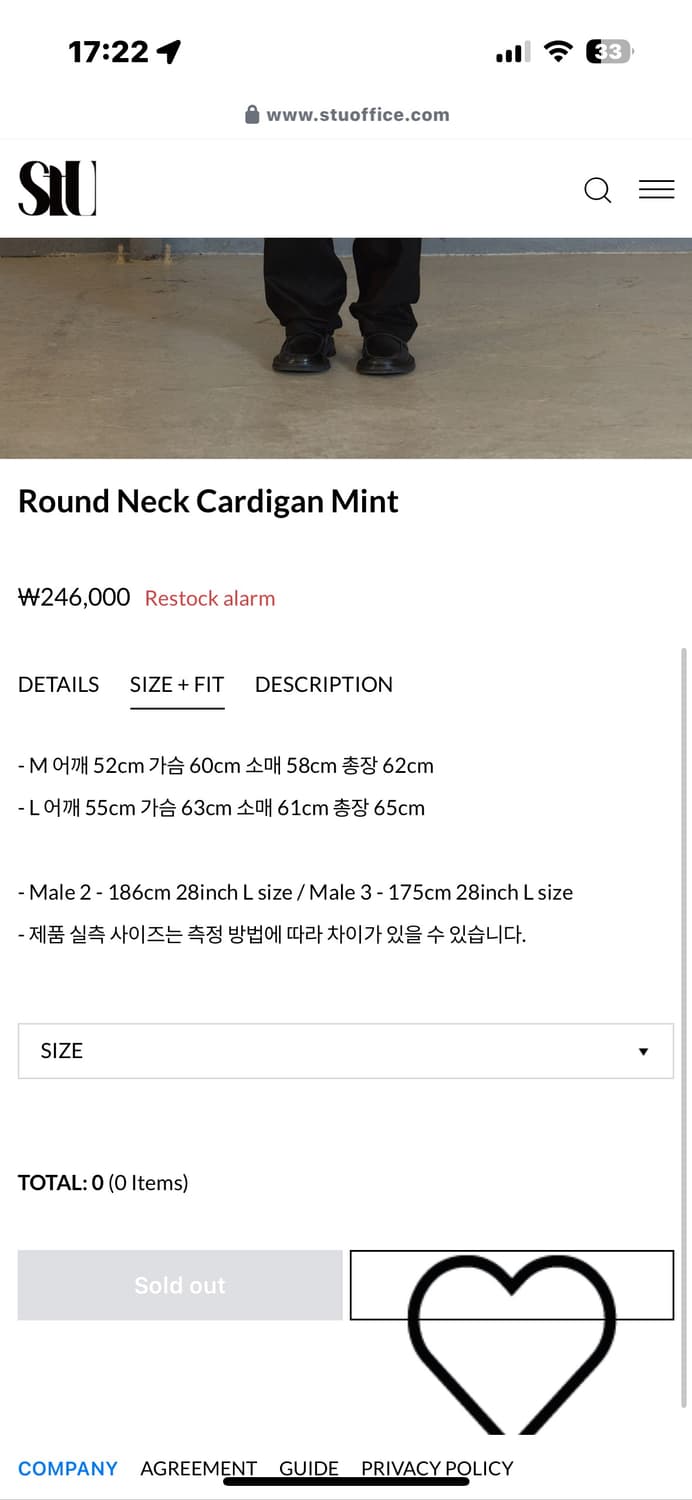
Task: Collapse the DESCRIPTION section
Action: point(323,684)
